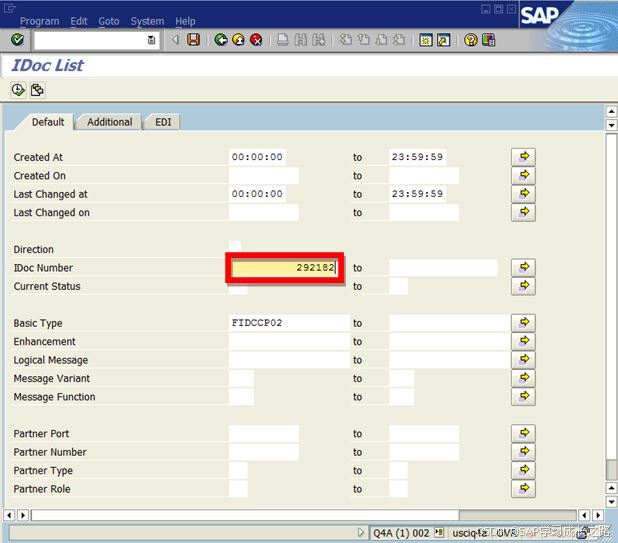Screen dimensions: 618x543
Task: Open the Help menu
Action: (x=185, y=21)
